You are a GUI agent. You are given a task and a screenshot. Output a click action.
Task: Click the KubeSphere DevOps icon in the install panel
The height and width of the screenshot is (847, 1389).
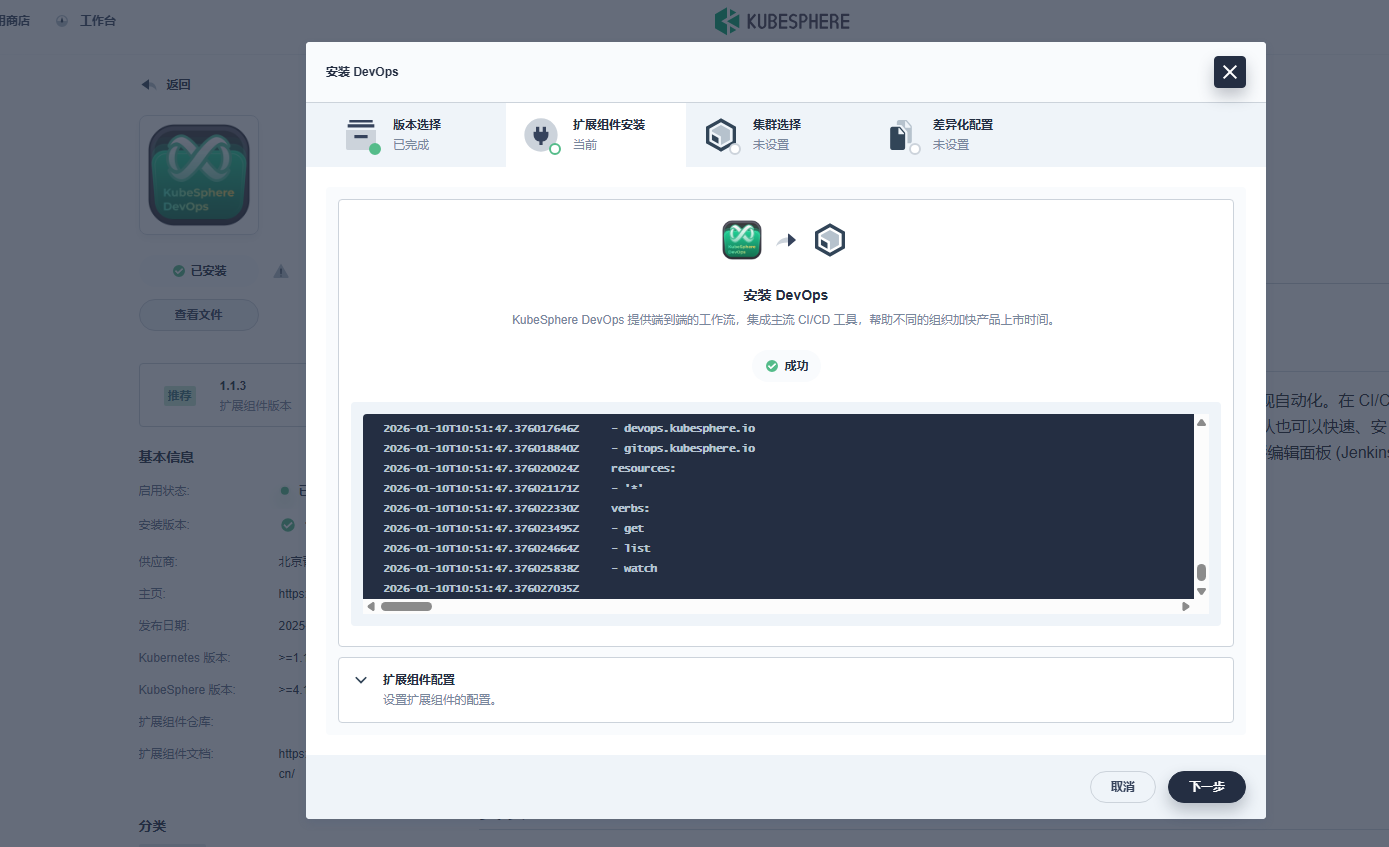coord(742,240)
